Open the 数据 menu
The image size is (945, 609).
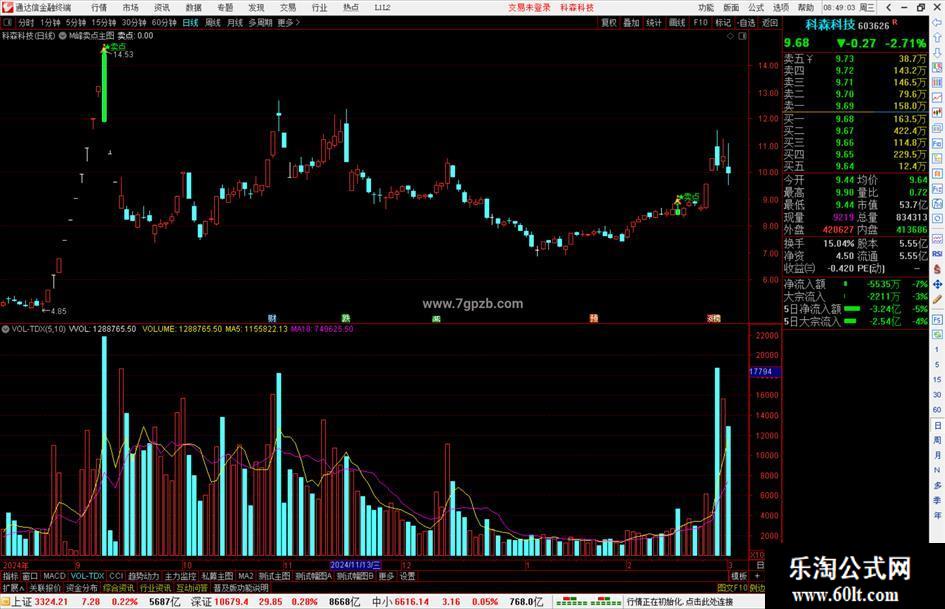pyautogui.click(x=193, y=8)
